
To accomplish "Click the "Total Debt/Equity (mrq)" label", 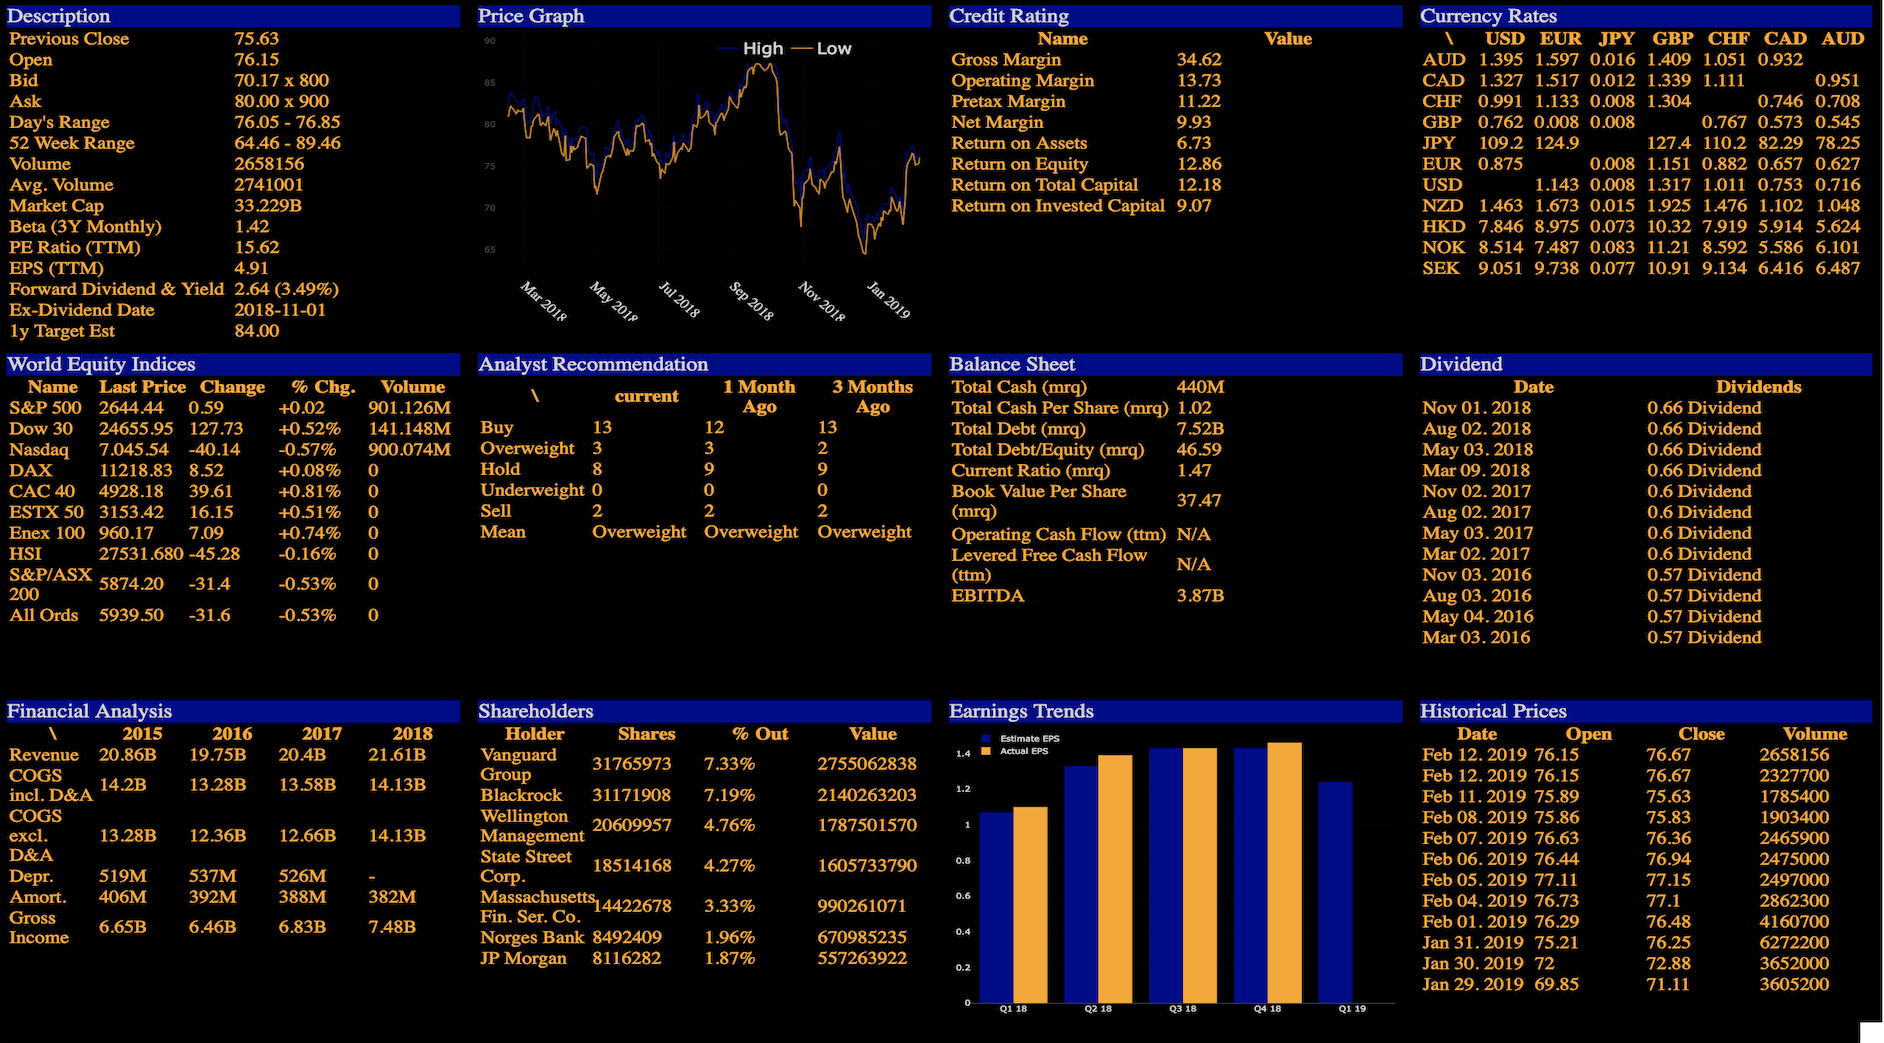I will (1048, 450).
